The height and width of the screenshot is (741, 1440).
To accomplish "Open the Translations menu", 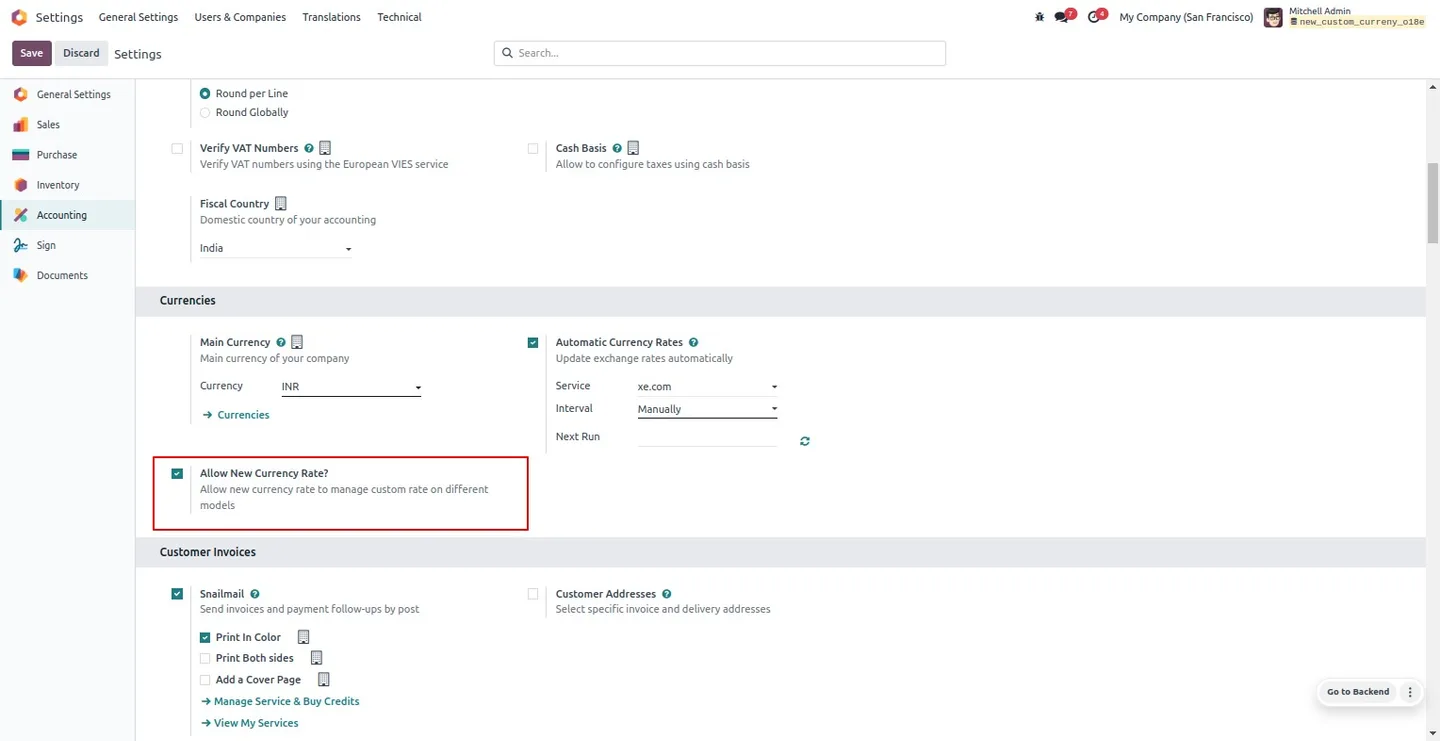I will (332, 17).
